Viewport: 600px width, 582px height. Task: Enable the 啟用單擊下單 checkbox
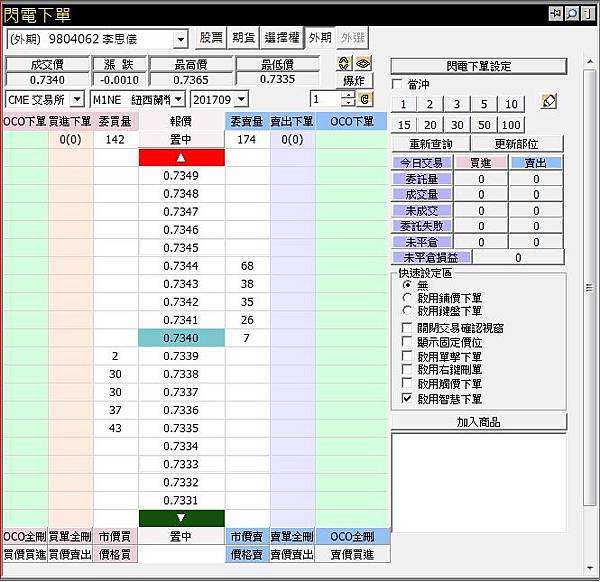(x=407, y=356)
